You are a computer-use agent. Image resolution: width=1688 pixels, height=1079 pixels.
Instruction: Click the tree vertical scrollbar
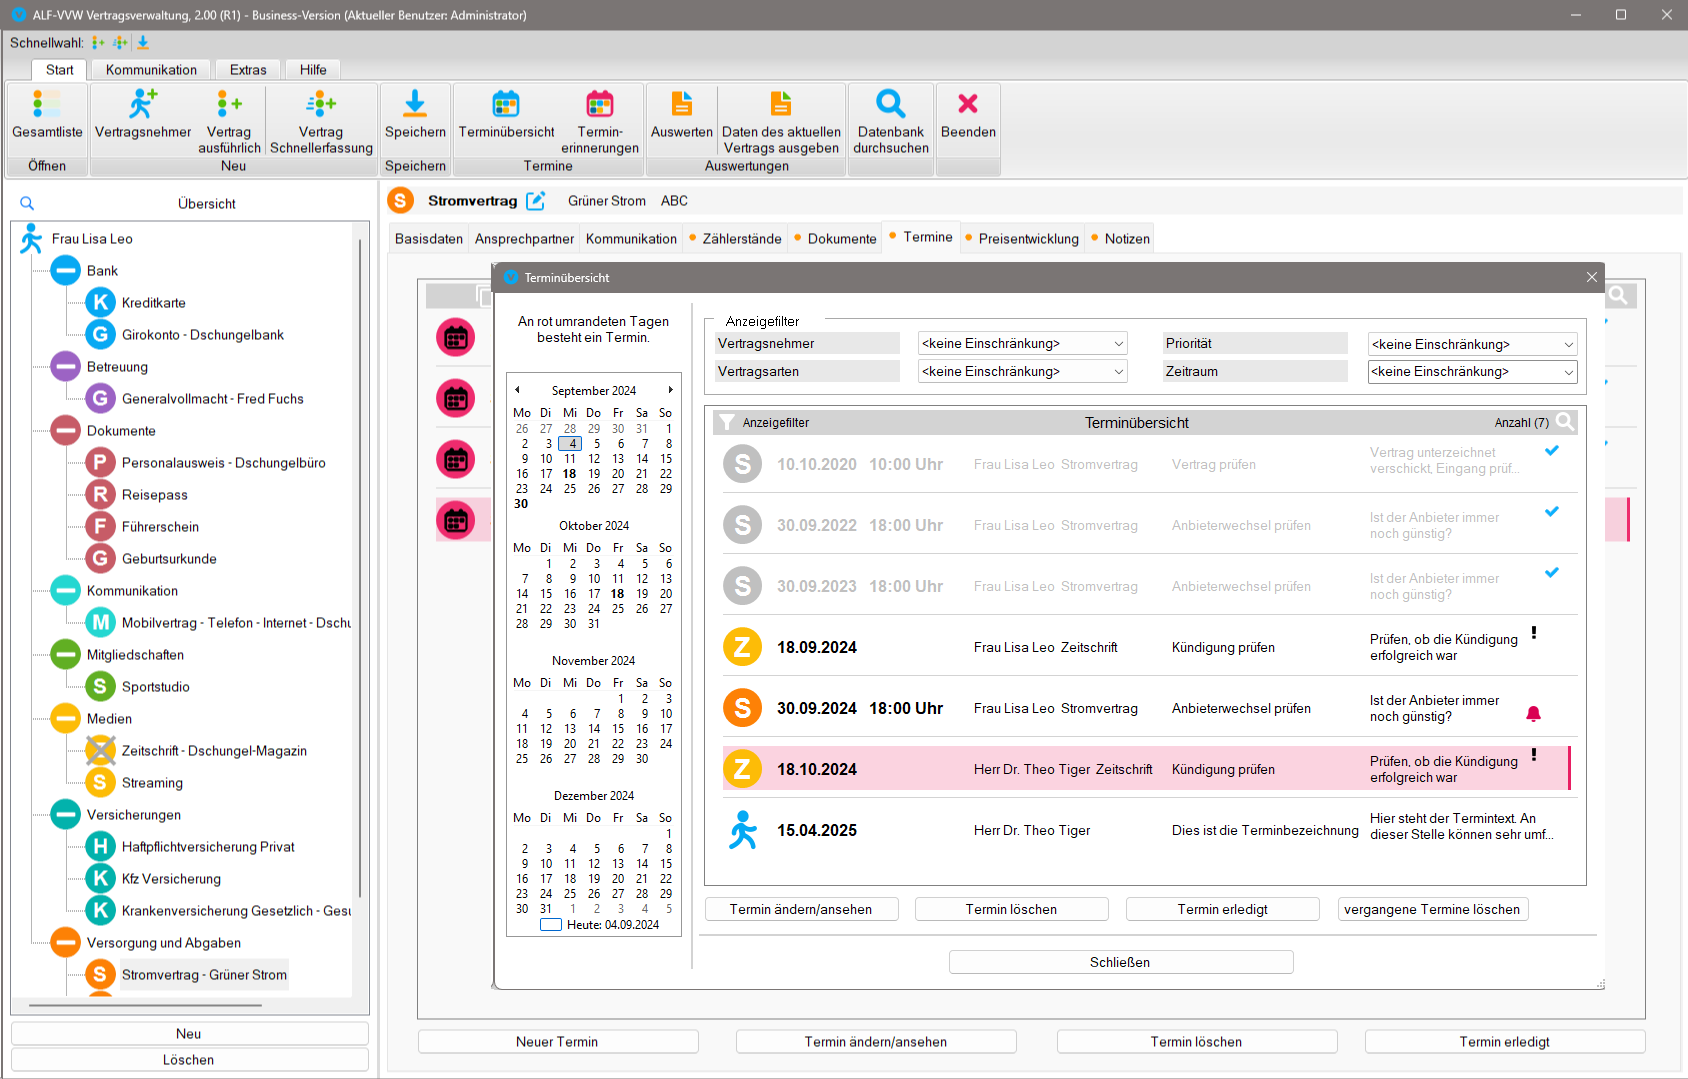(359, 568)
